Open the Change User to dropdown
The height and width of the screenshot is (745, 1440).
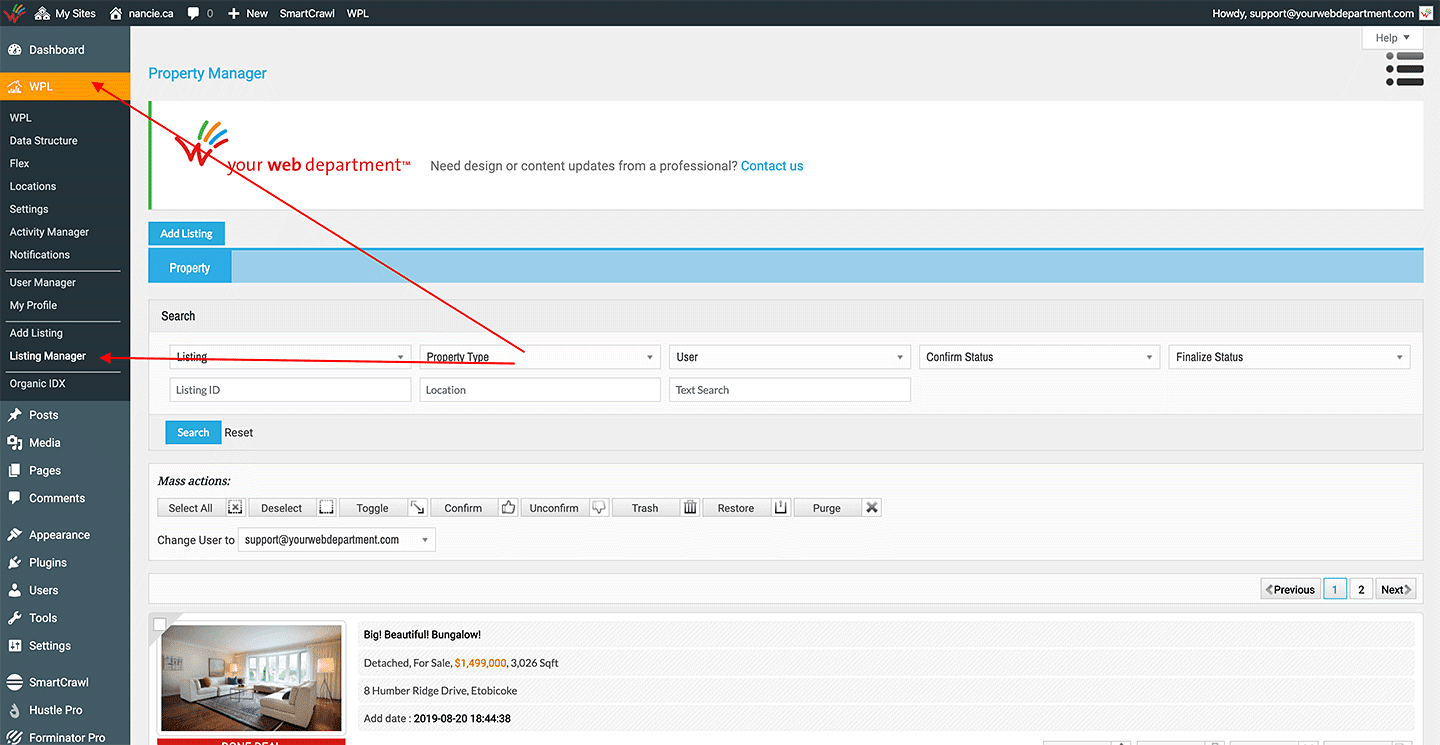click(337, 540)
